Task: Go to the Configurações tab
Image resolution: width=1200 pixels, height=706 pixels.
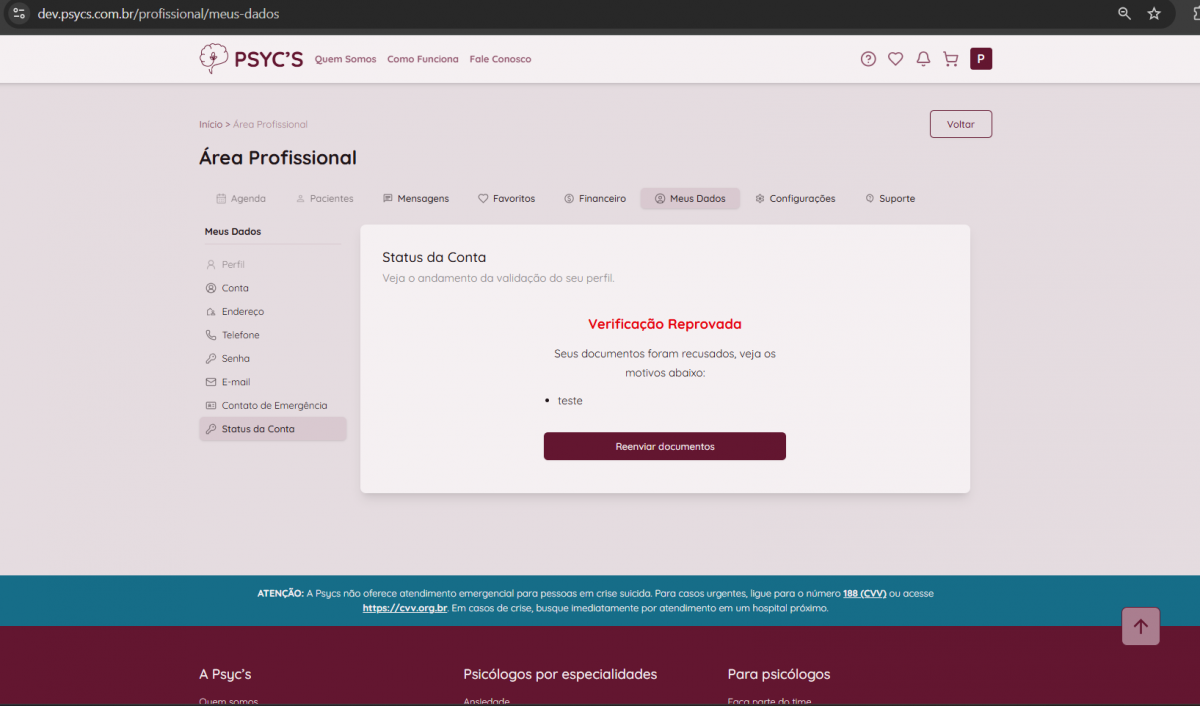Action: click(x=795, y=199)
